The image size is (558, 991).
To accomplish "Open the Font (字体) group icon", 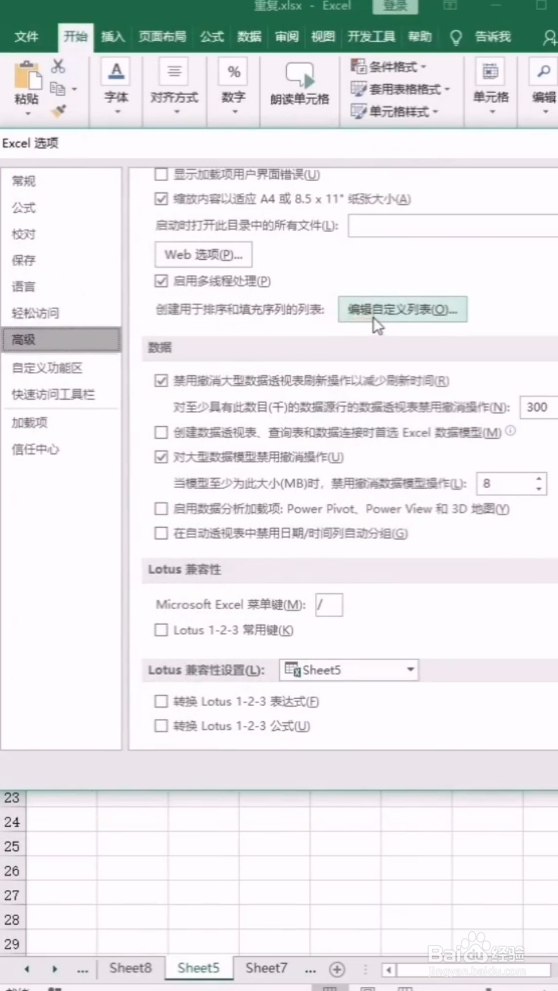I will click(x=116, y=71).
